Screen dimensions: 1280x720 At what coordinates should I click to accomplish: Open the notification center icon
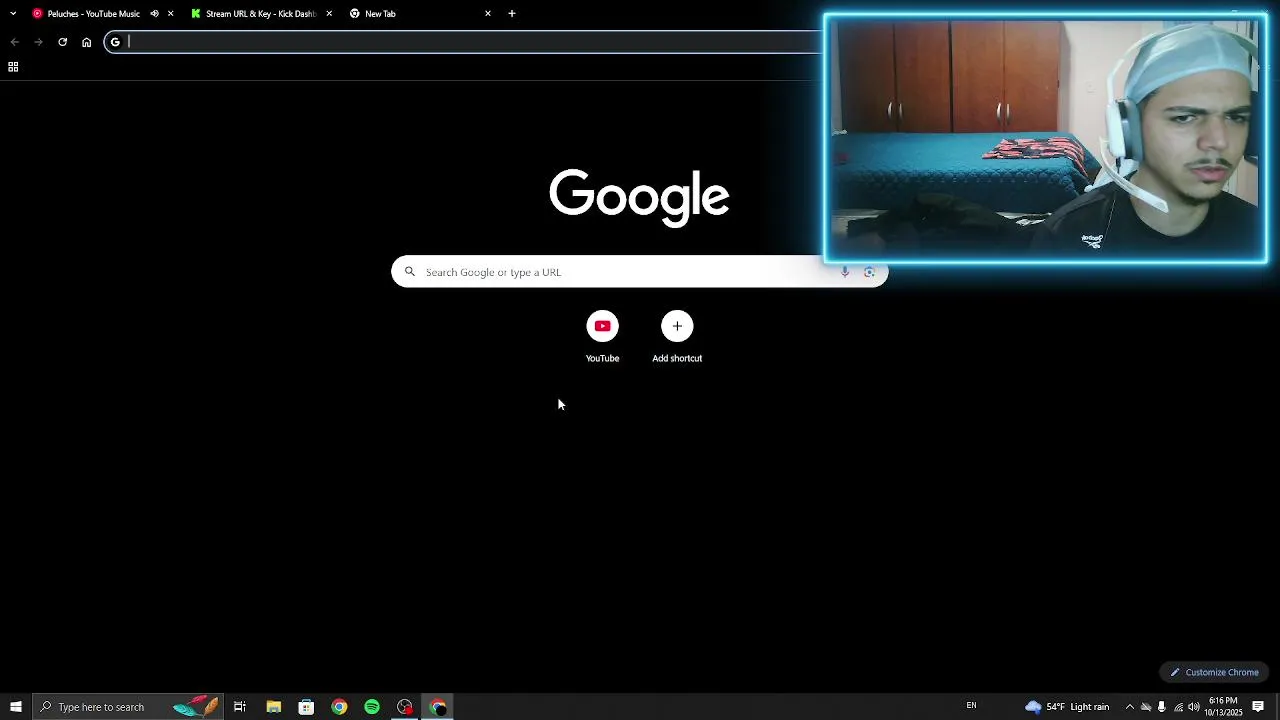pos(1258,707)
